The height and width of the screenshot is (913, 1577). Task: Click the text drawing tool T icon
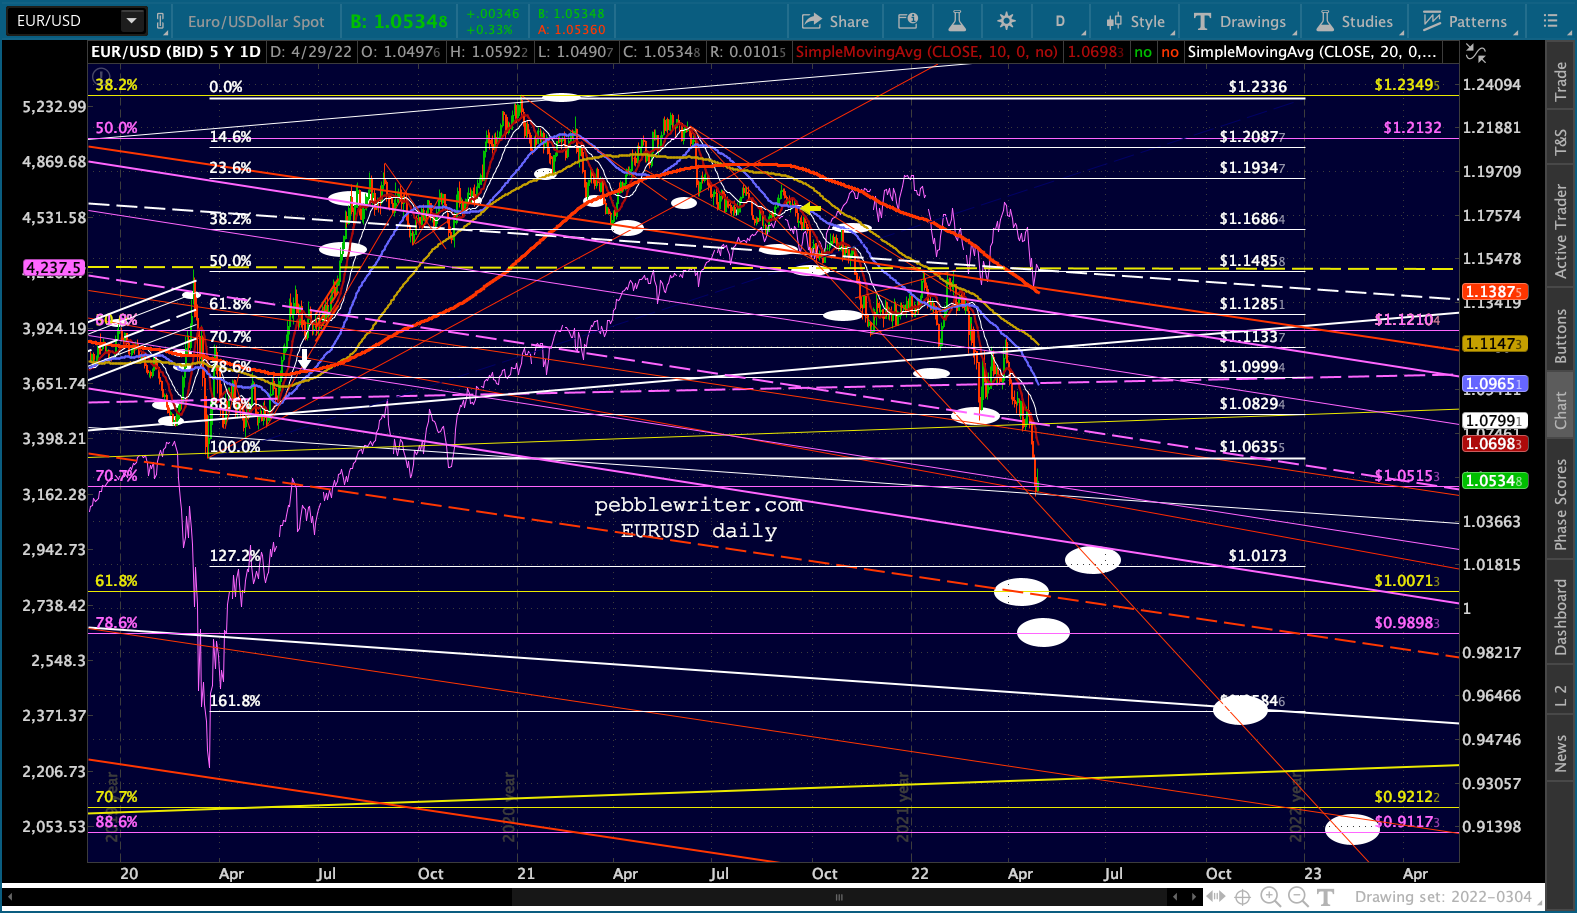(1326, 897)
